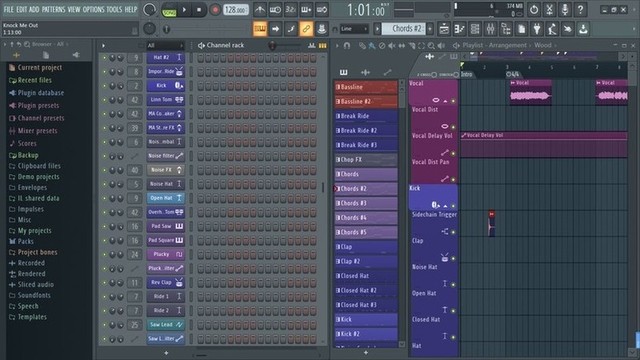Image resolution: width=640 pixels, height=360 pixels.
Task: Toggle the metronome icon
Action: click(260, 9)
